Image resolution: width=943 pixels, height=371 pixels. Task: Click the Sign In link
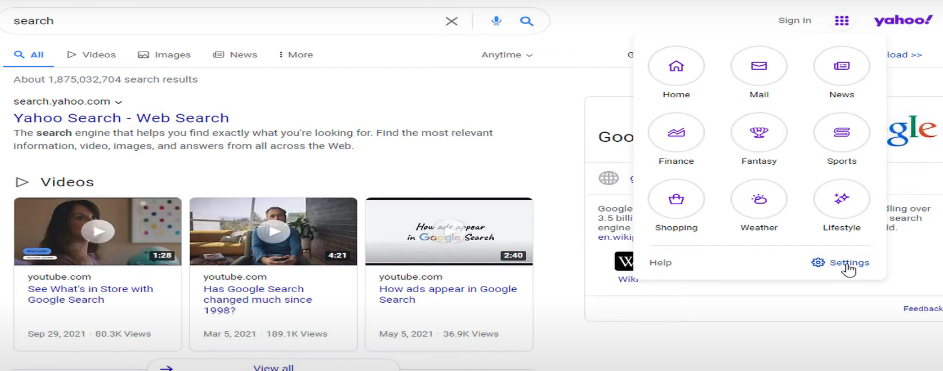click(x=794, y=20)
